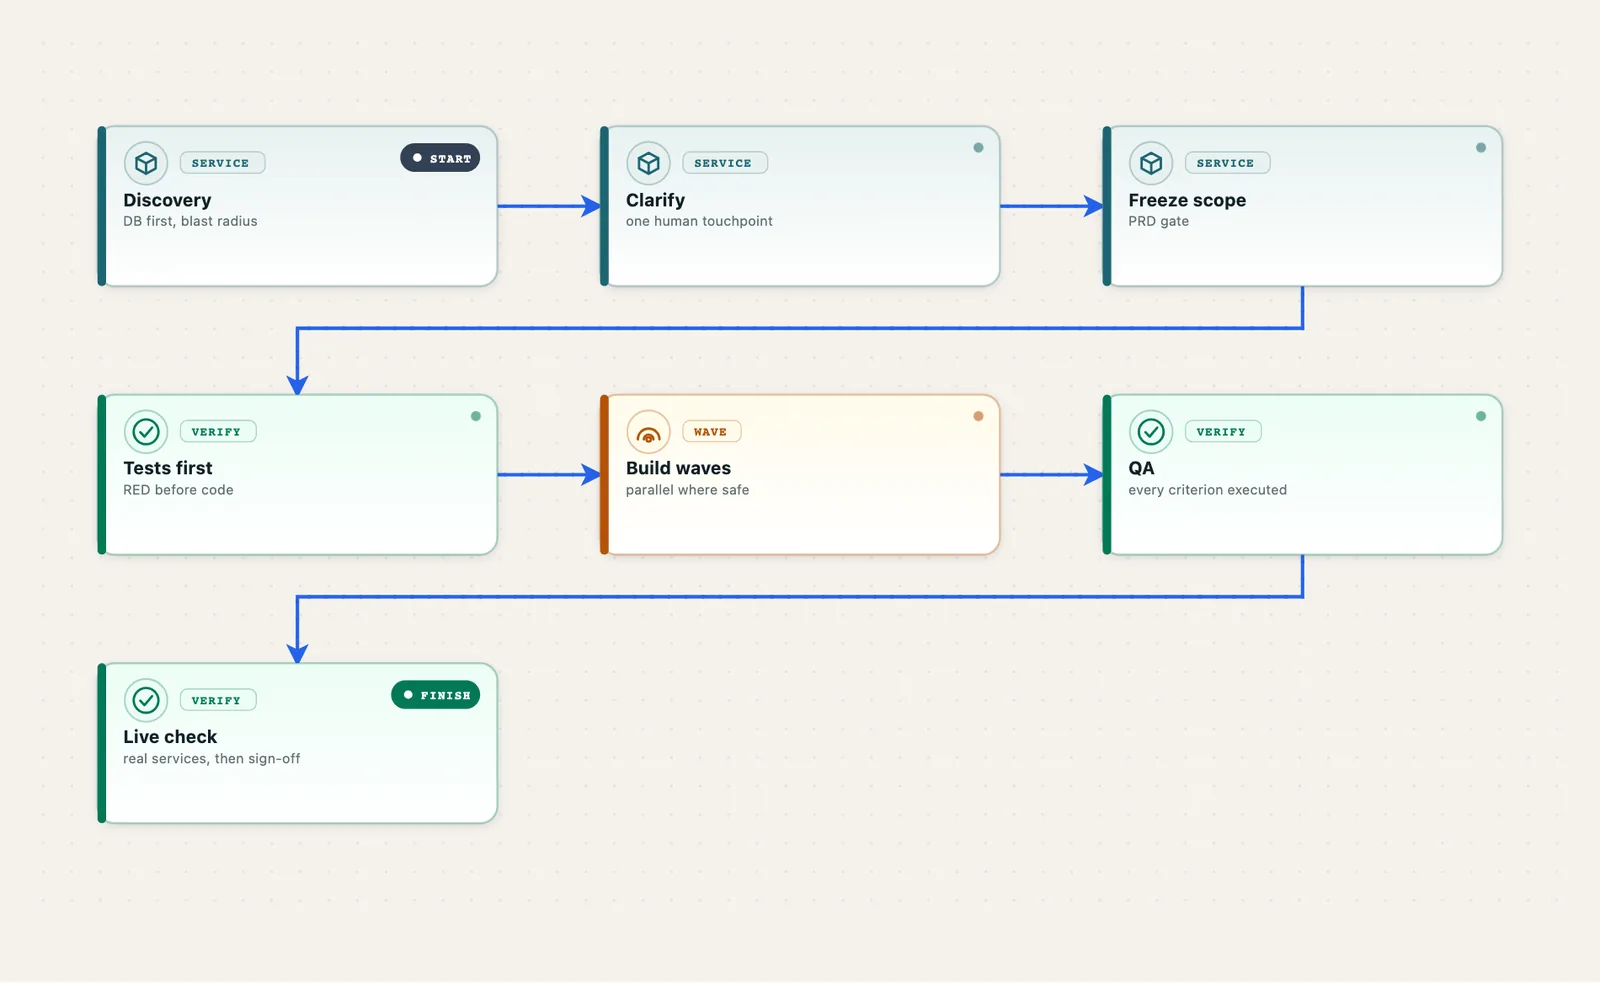
Task: Click the FINISH badge on Live check
Action: pyautogui.click(x=436, y=695)
